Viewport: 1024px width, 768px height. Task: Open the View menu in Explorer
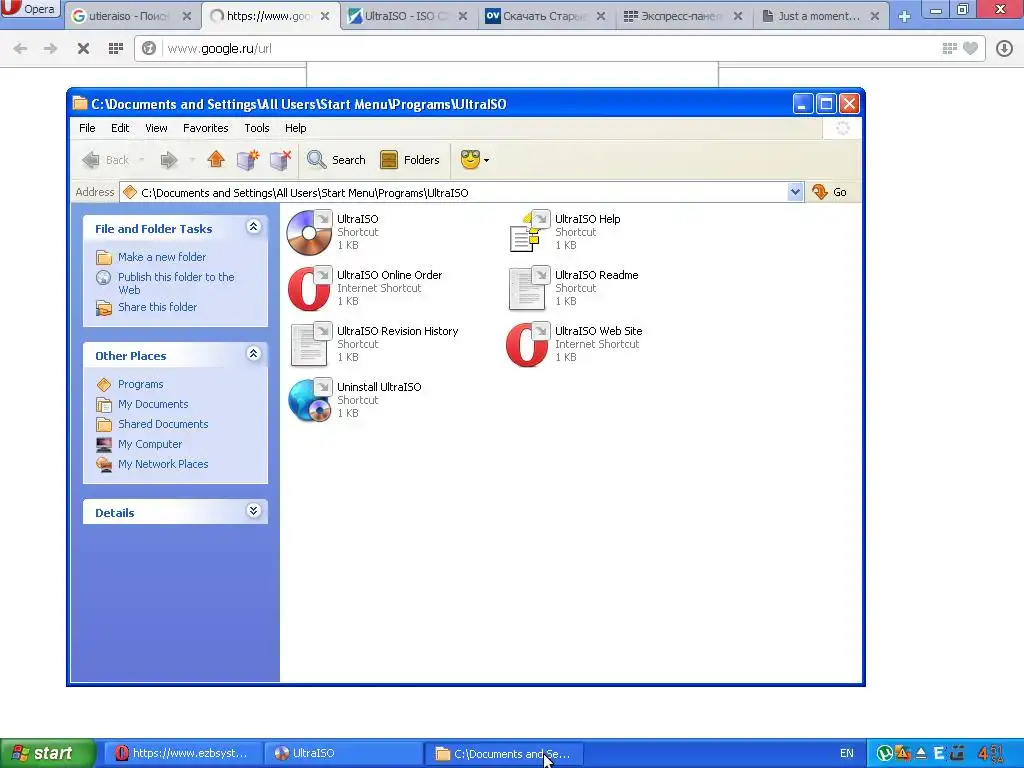click(x=156, y=128)
